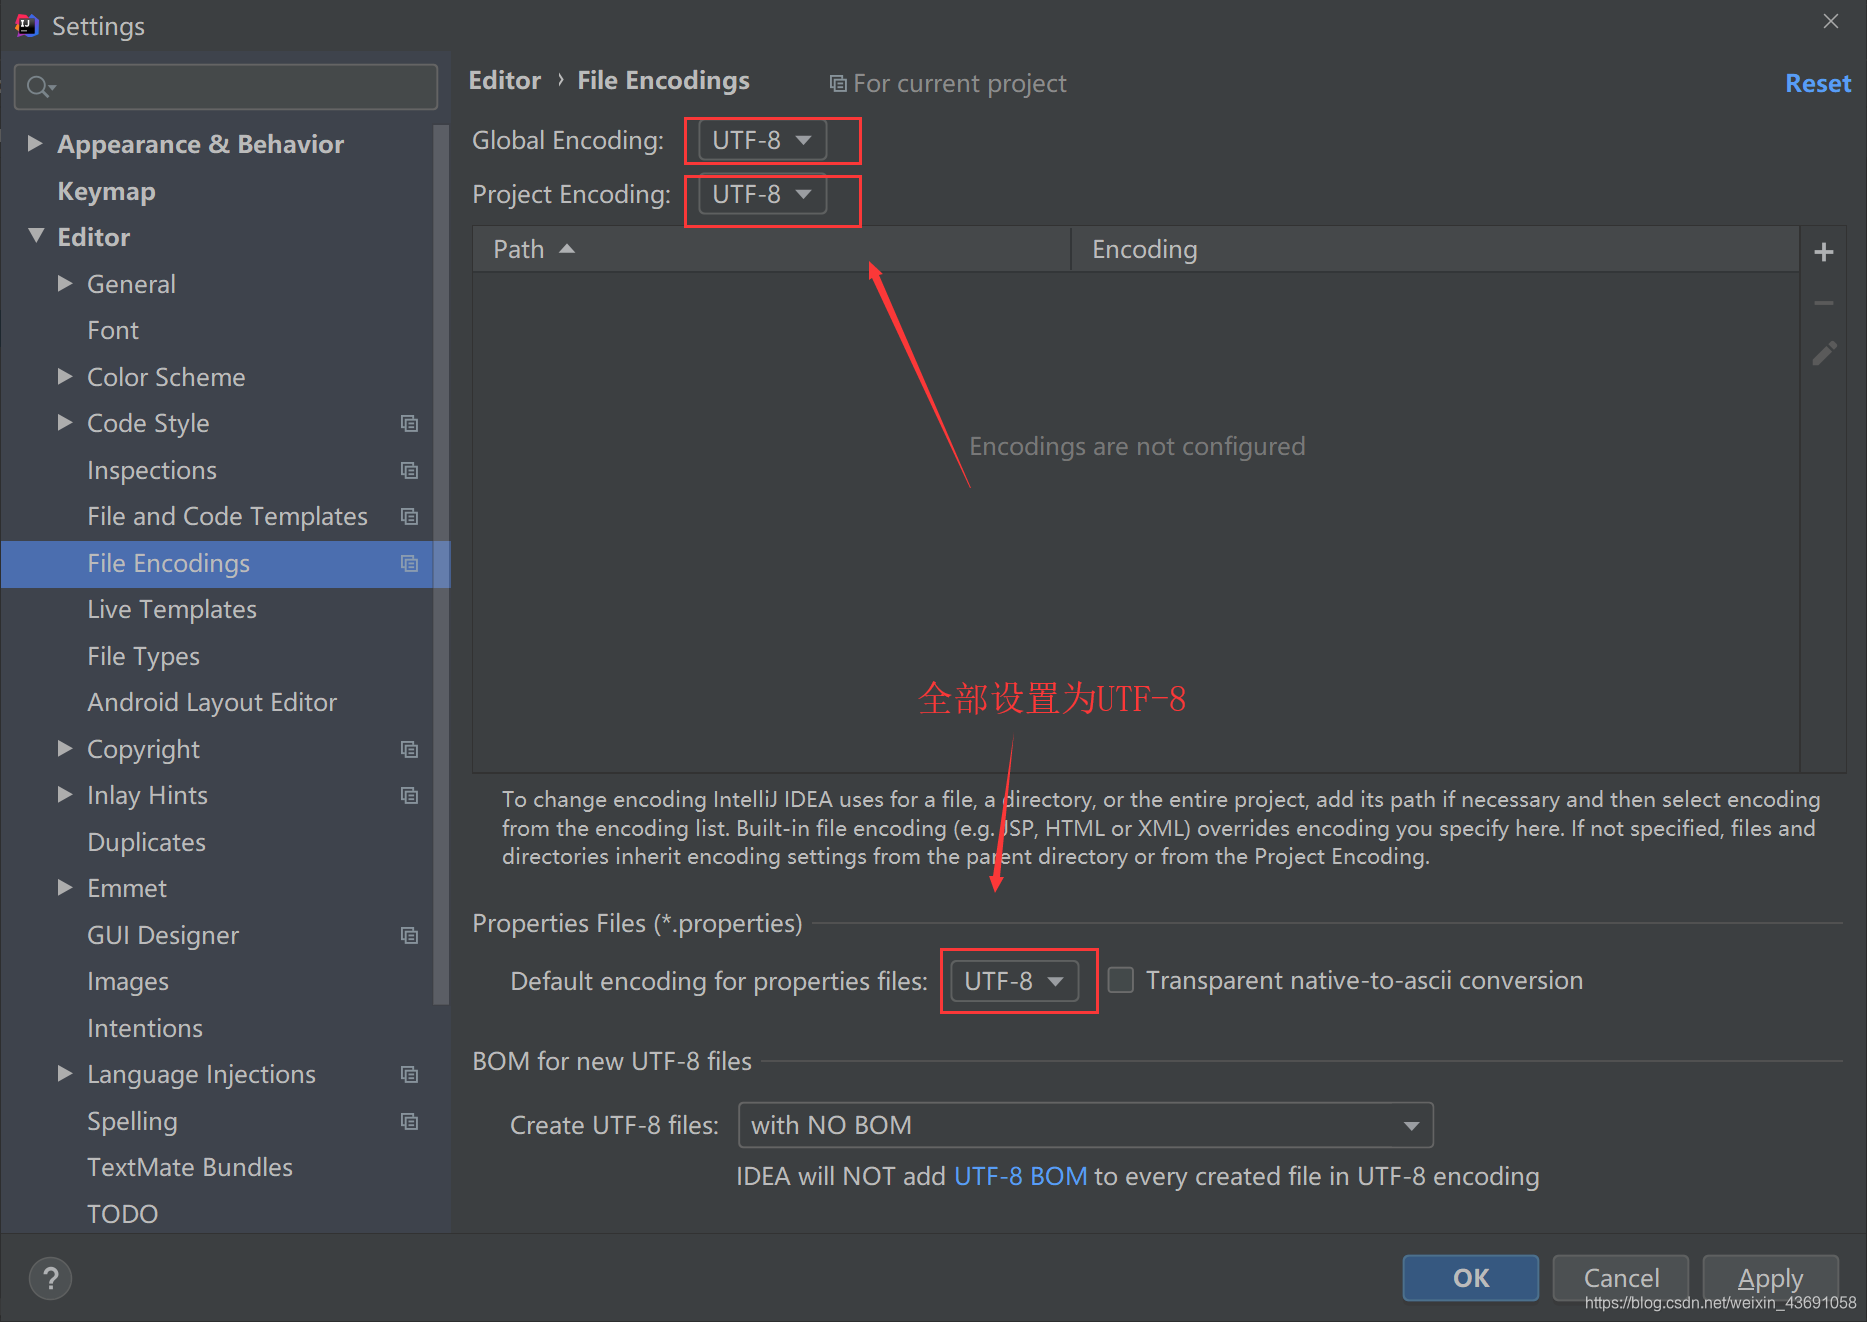Click the project icon next to Copyright
The width and height of the screenshot is (1867, 1322).
click(409, 749)
